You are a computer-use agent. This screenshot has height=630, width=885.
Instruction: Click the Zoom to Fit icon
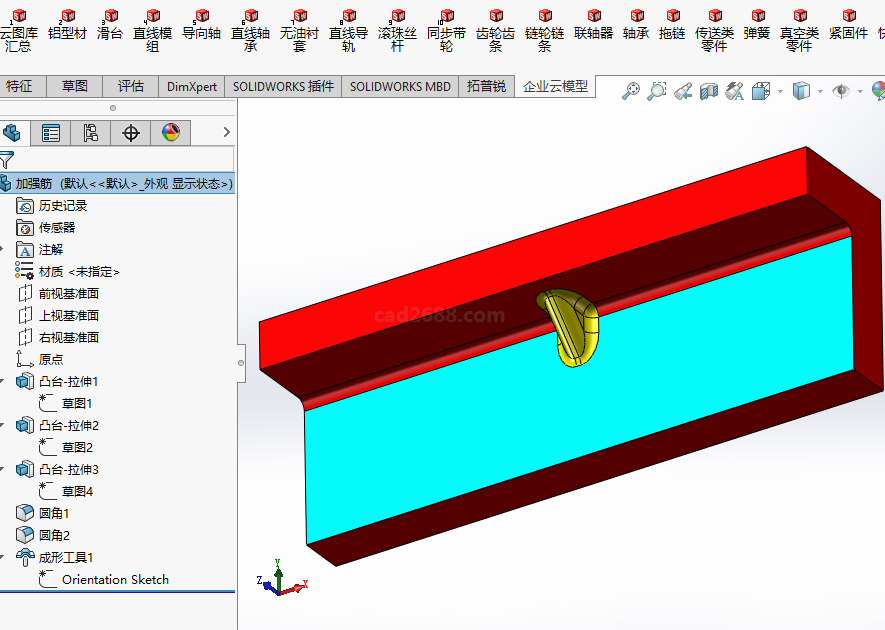point(631,92)
